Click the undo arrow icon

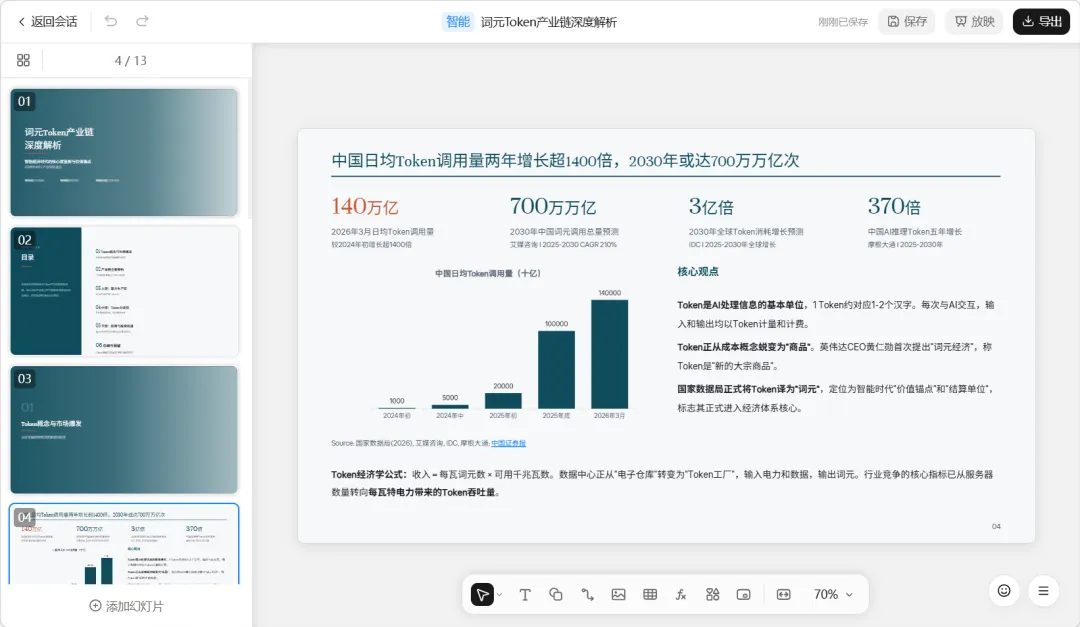point(110,21)
